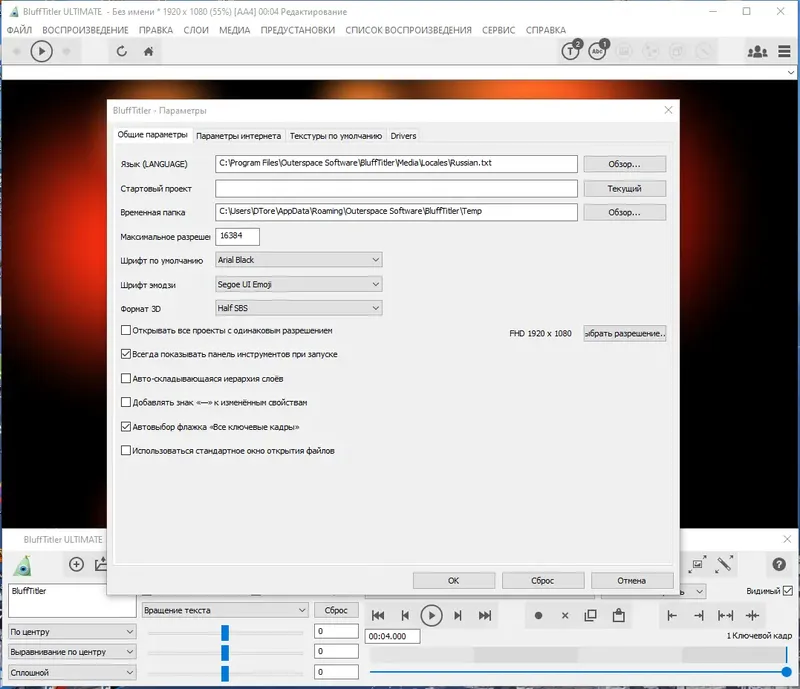Open the 'Вращение текста' property dropdown
Screen dimensions: 800x689
tap(224, 610)
